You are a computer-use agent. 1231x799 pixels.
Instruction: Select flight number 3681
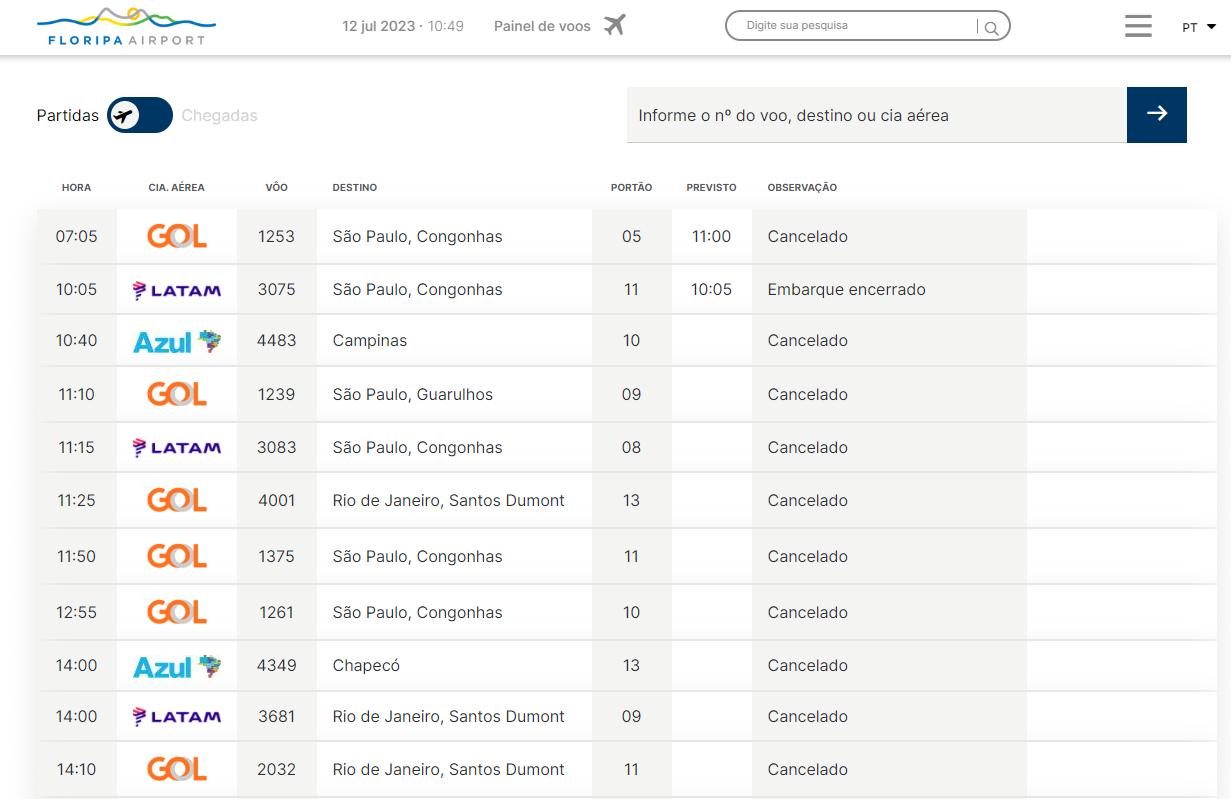coord(276,717)
